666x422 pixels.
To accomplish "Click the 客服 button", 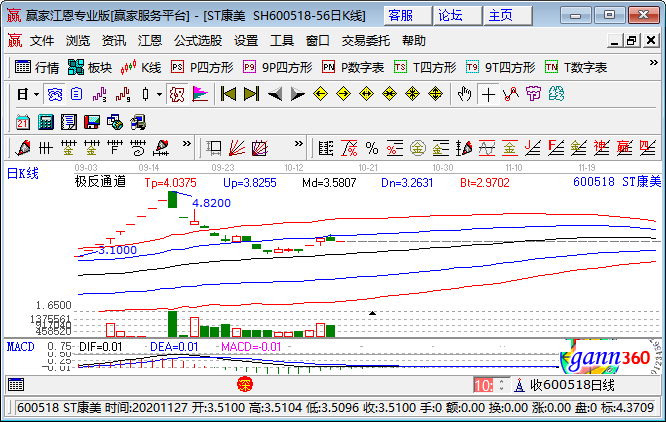I will [x=407, y=16].
